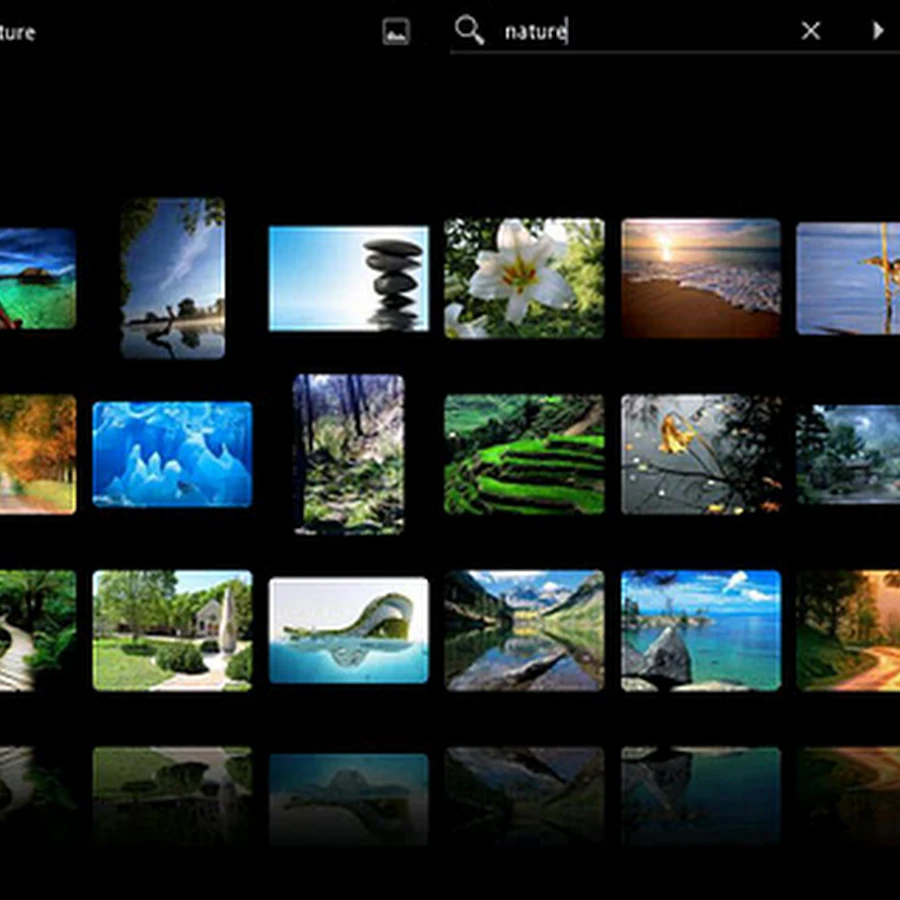Viewport: 900px width, 900px height.
Task: Open the park with stone monument photo
Action: click(x=172, y=630)
